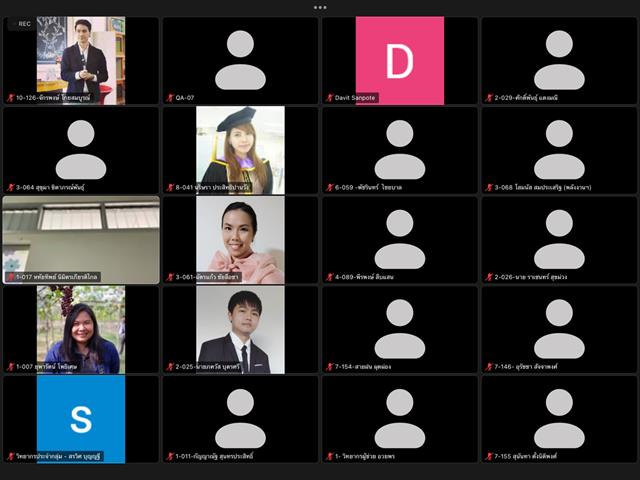Click the muted mic icon next to Davit Sanpote
Viewport: 640px width, 480px height.
(x=330, y=98)
